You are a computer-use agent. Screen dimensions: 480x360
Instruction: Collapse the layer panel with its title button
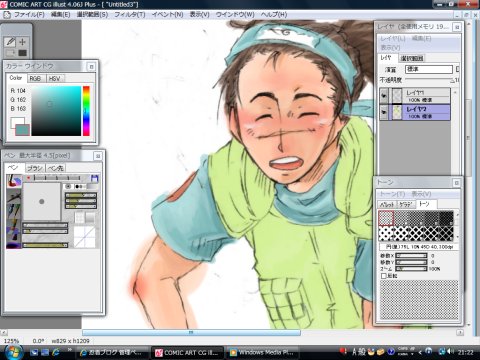[457, 27]
